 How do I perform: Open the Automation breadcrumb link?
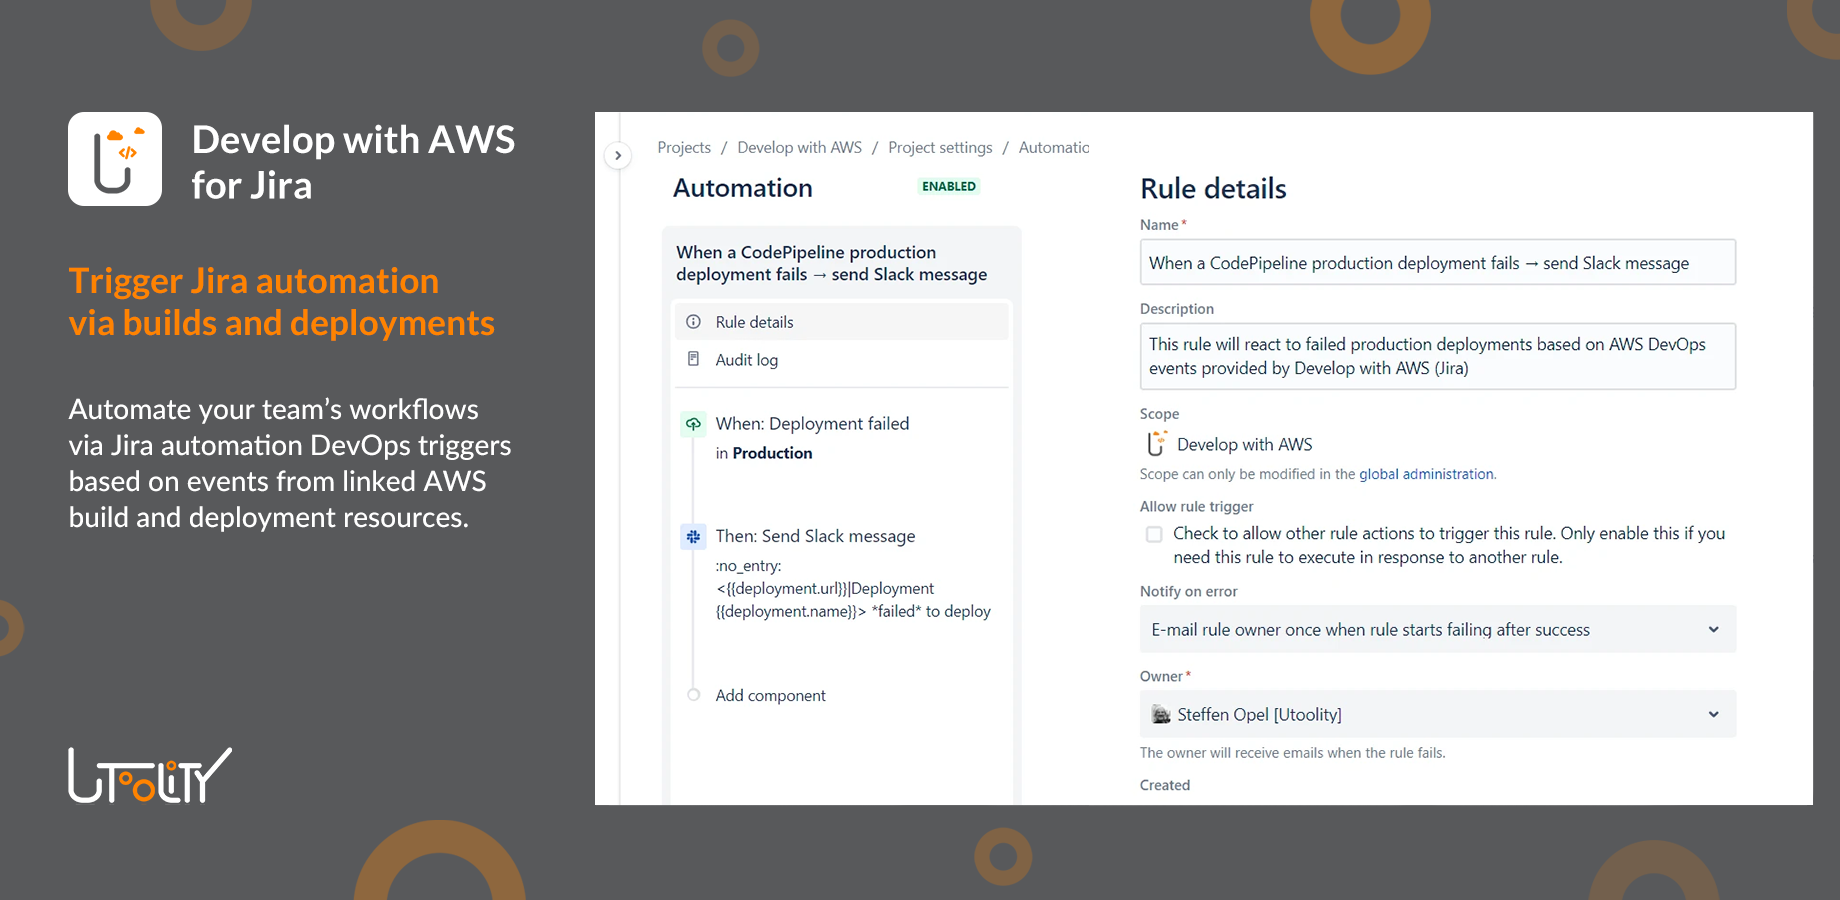[1054, 147]
